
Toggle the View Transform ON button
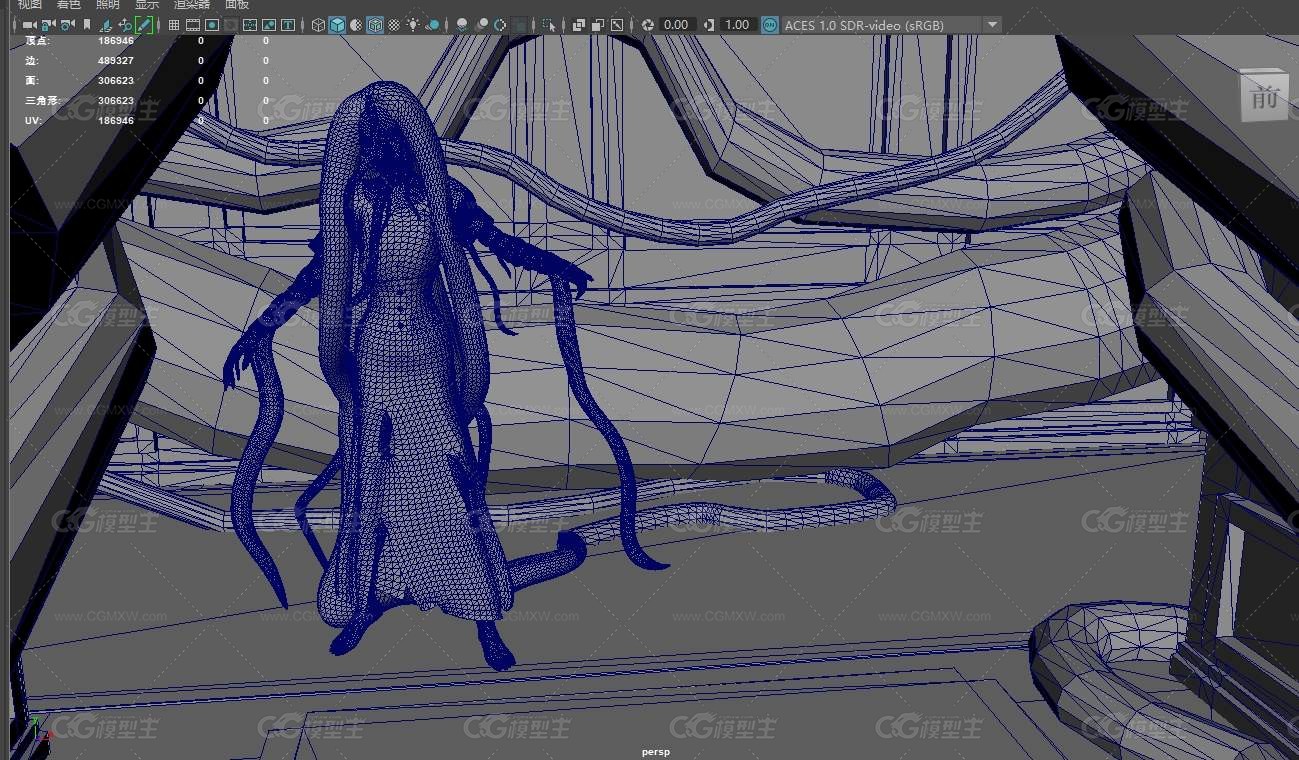coord(770,25)
